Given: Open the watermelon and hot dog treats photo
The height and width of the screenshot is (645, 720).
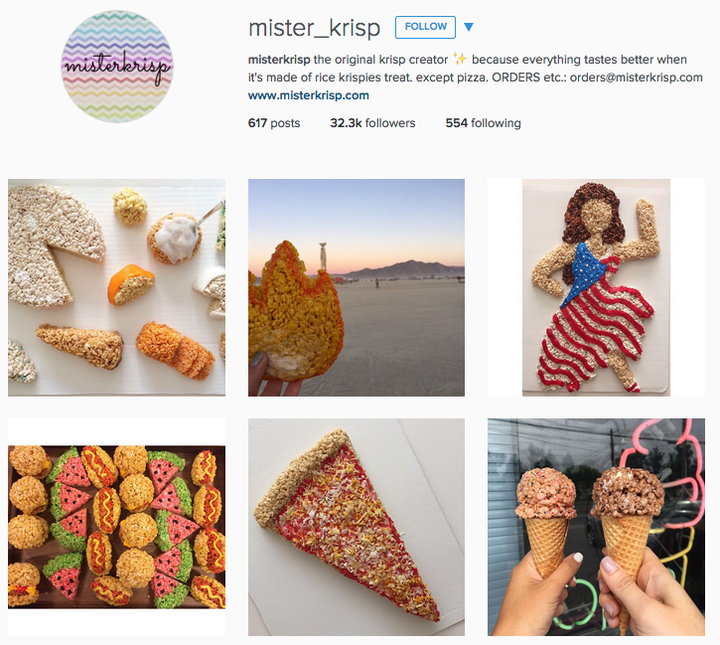Looking at the screenshot, I should 117,527.
